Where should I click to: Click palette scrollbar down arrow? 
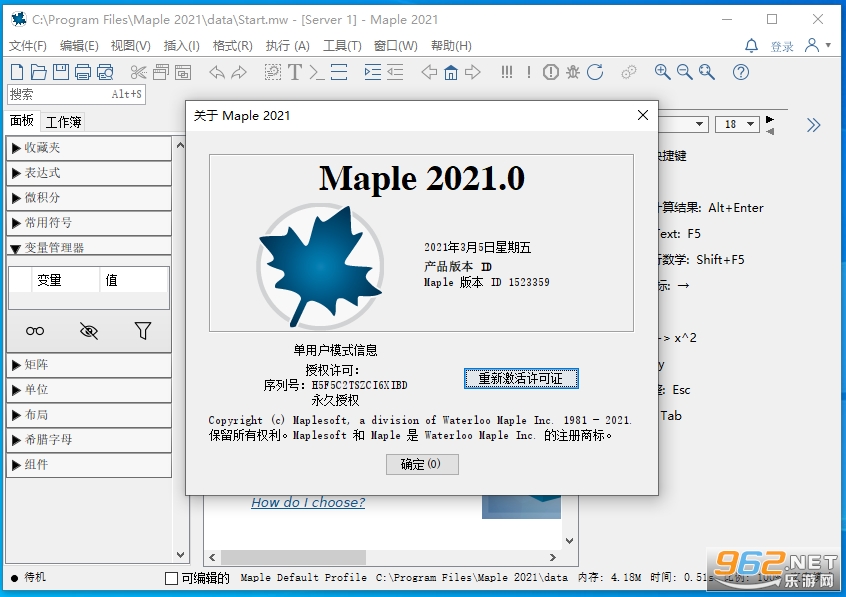[180, 555]
